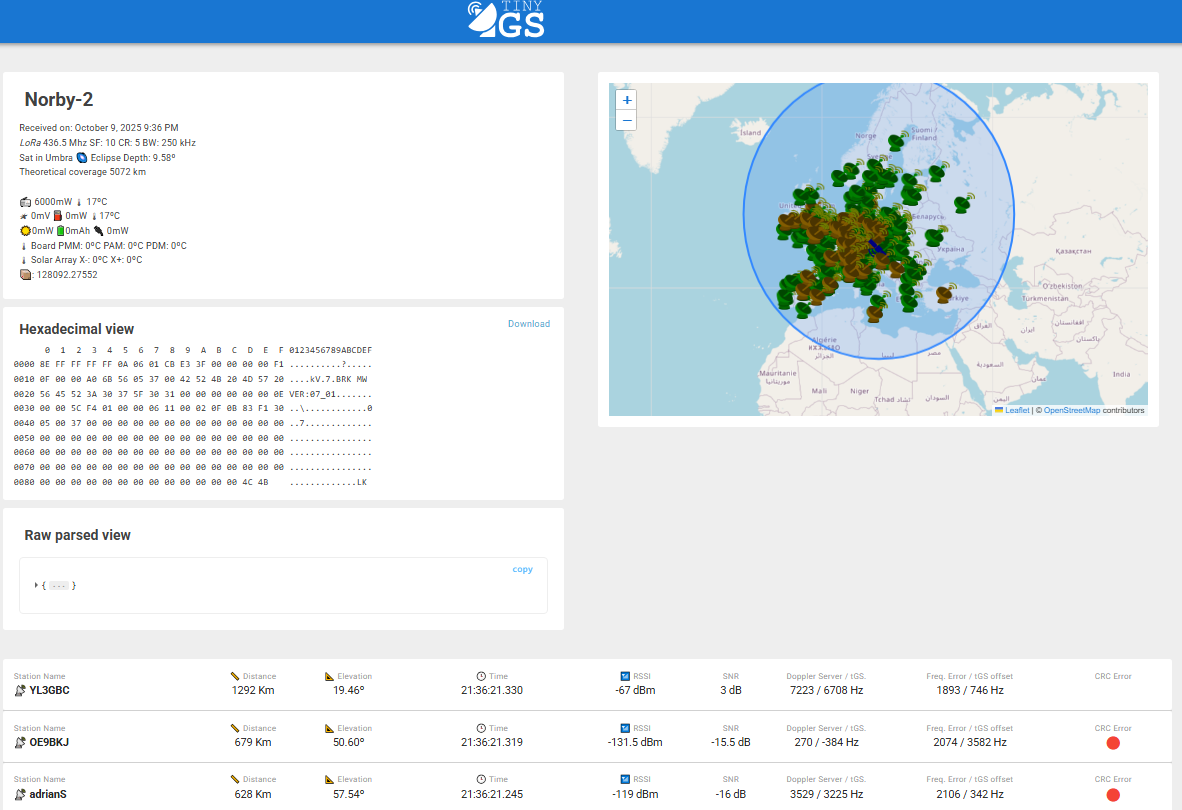This screenshot has height=810, width=1182.
Task: Click the green battery capacity icon
Action: [x=61, y=231]
